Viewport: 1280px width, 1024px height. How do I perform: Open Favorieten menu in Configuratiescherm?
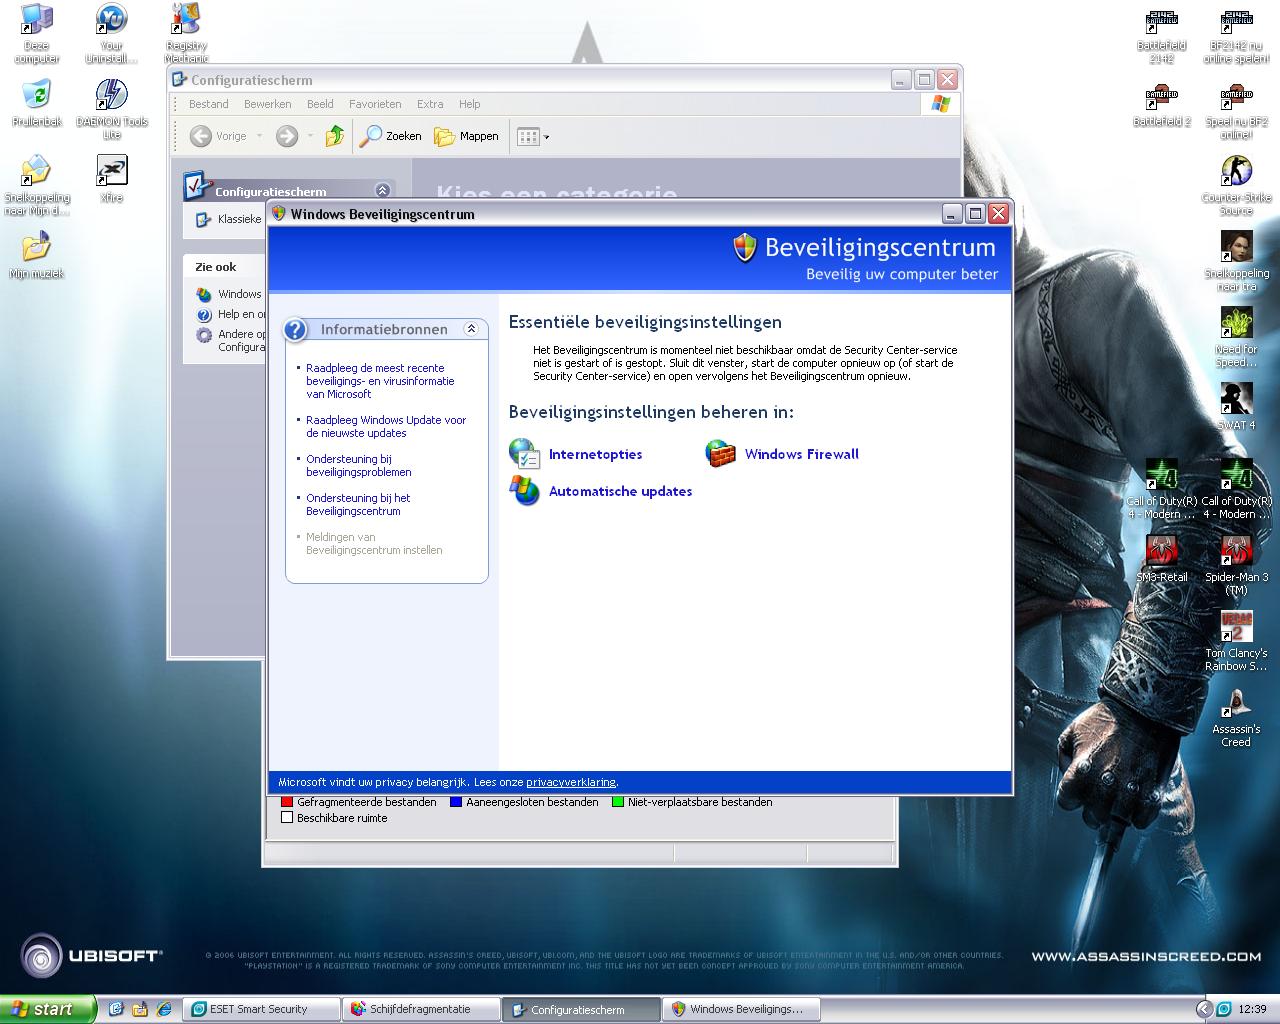(375, 104)
